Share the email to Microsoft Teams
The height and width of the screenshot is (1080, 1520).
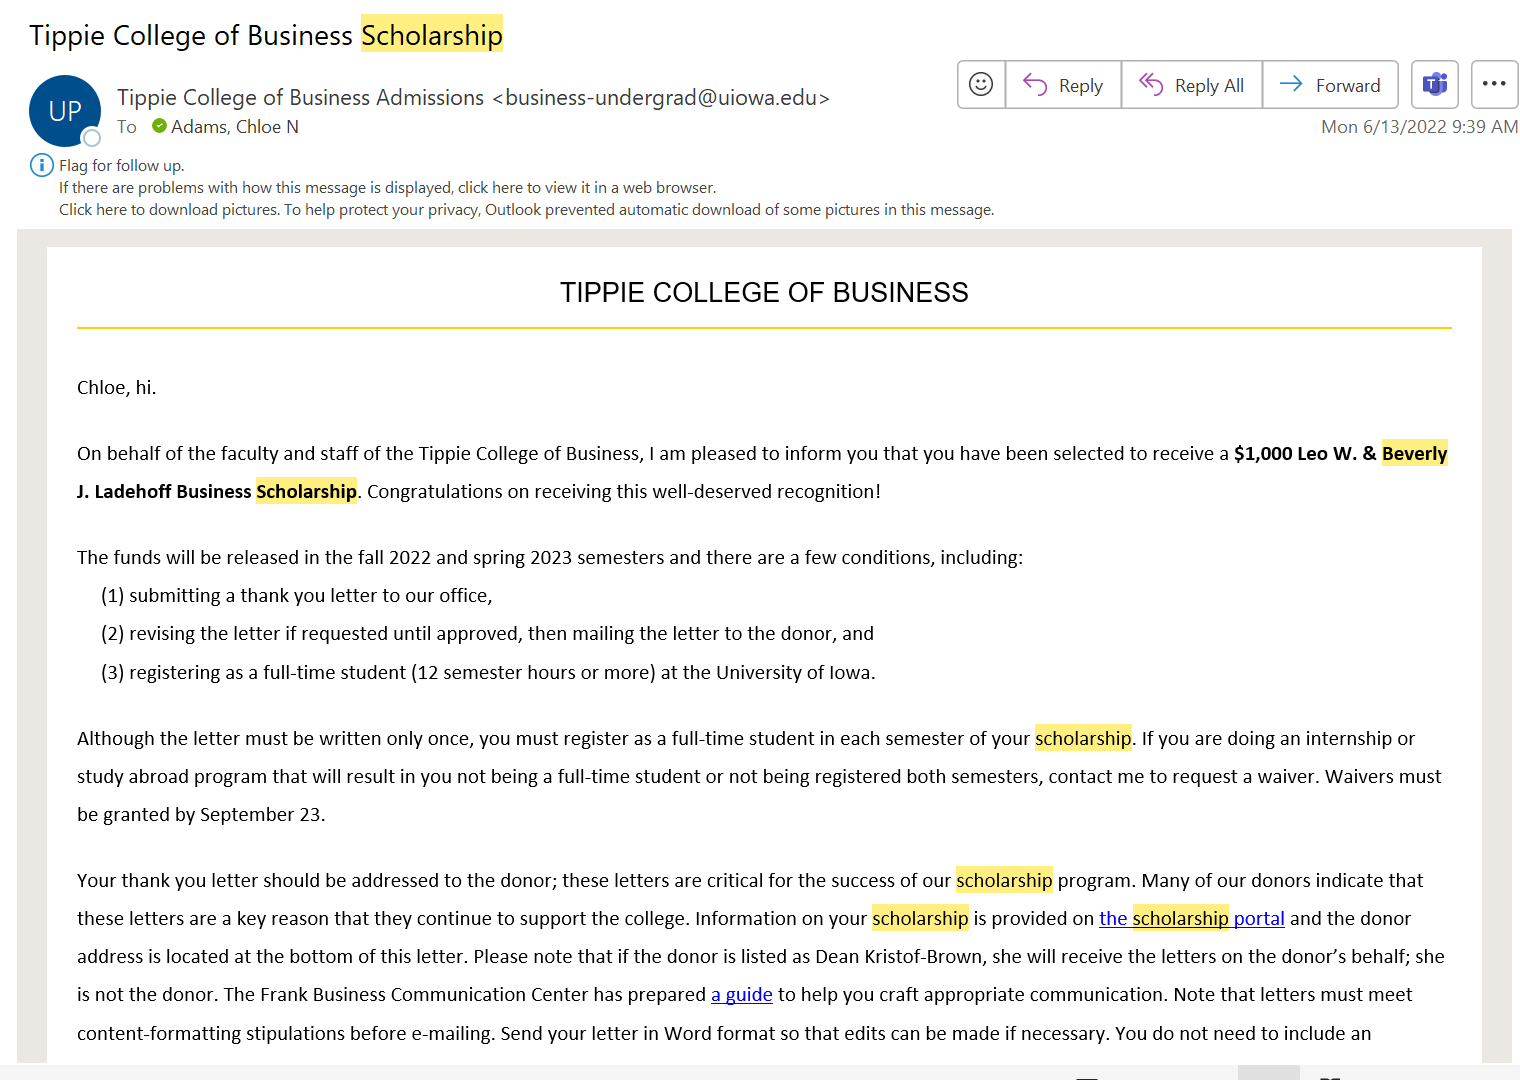click(1435, 85)
